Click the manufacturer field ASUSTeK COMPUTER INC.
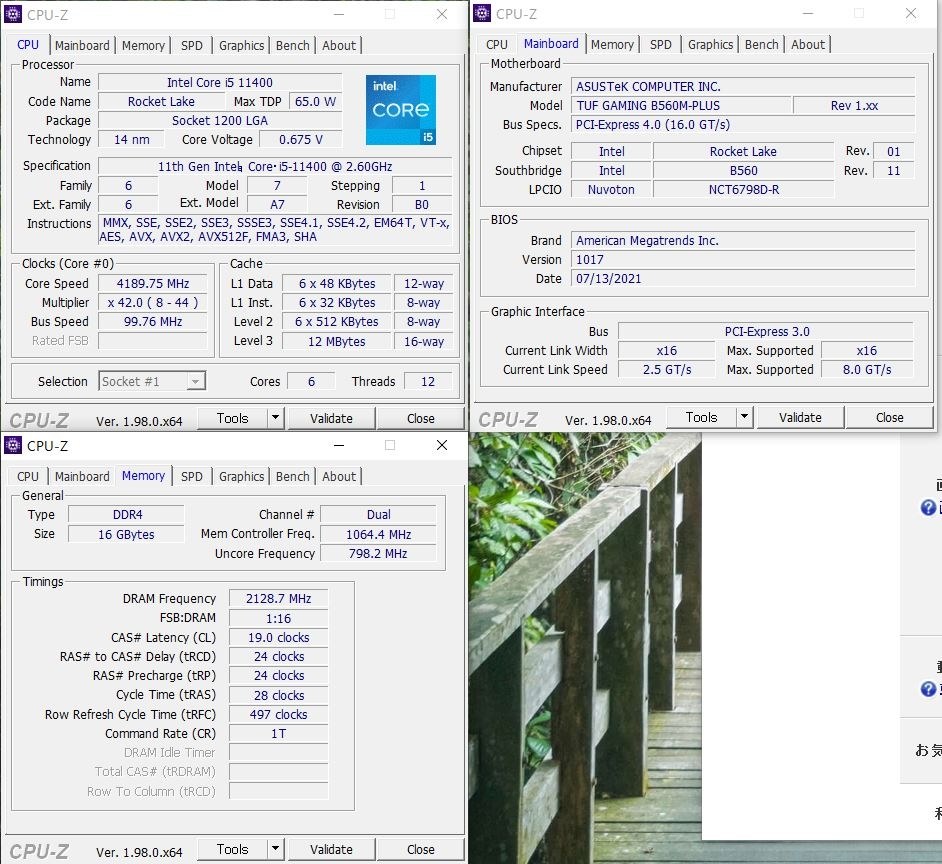This screenshot has width=942, height=864. 743,87
